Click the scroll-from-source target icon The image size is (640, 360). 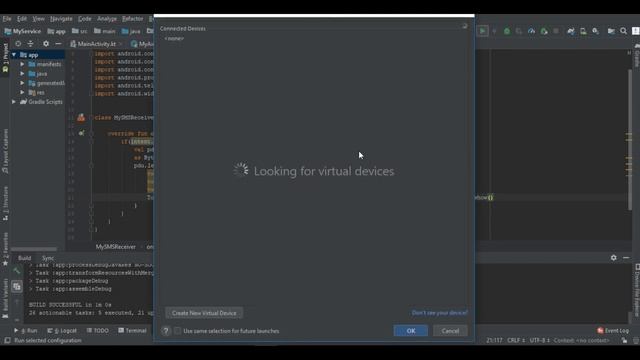(18, 44)
